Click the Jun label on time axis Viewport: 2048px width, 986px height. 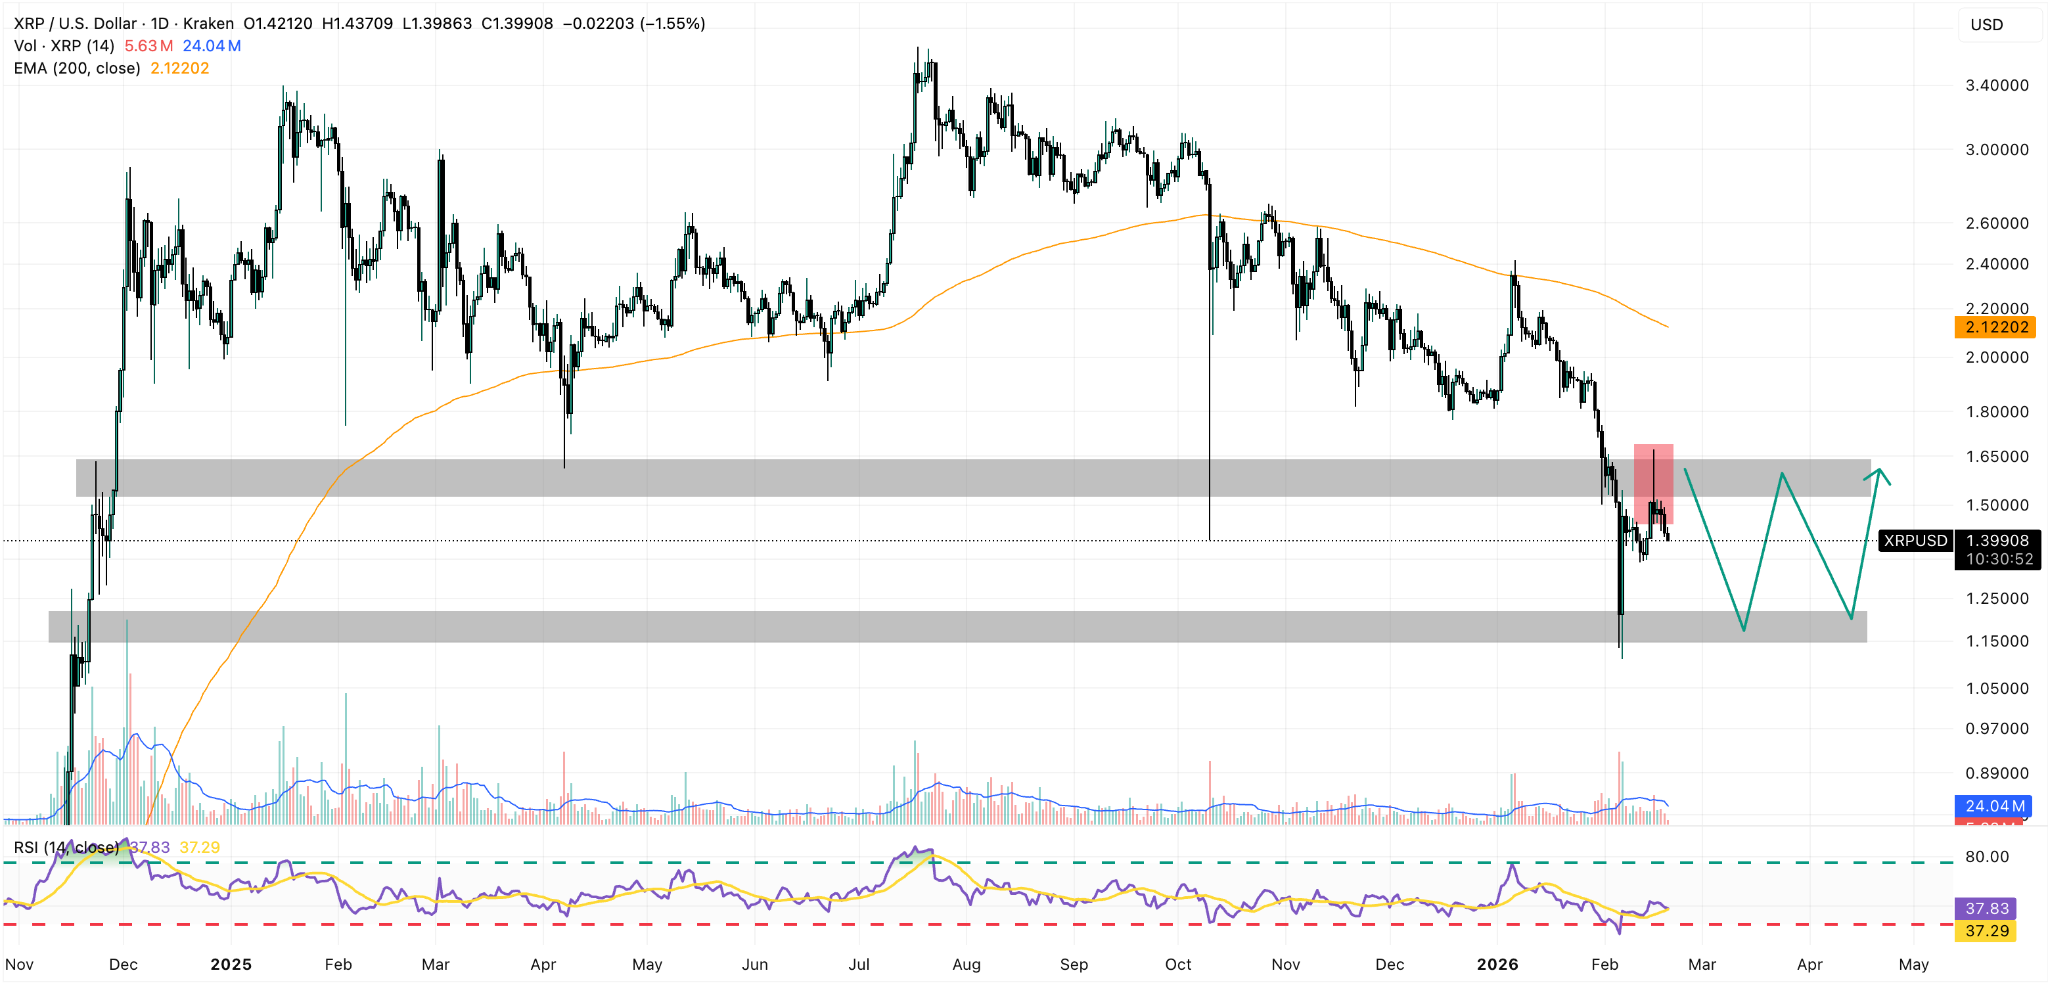point(755,965)
